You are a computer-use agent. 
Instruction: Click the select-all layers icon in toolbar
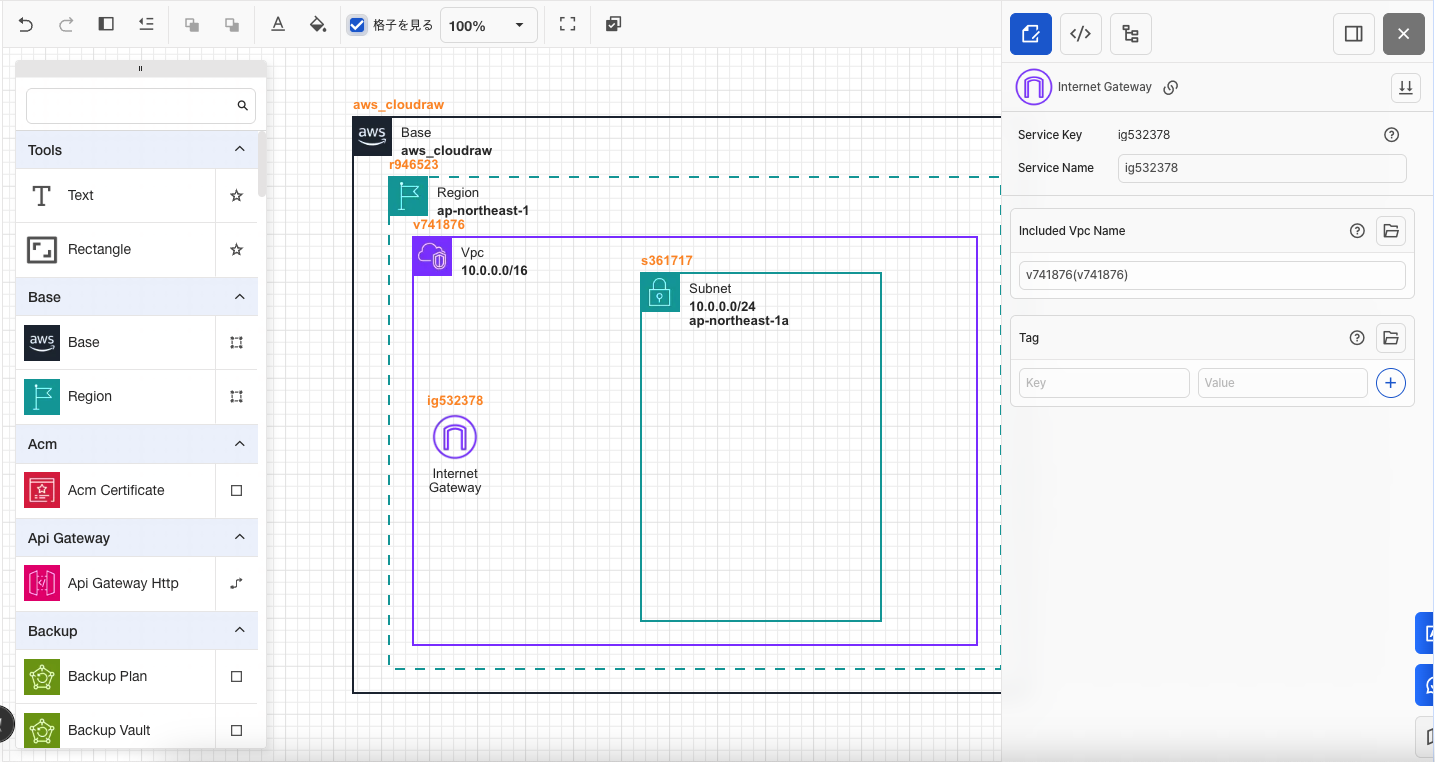tap(614, 25)
